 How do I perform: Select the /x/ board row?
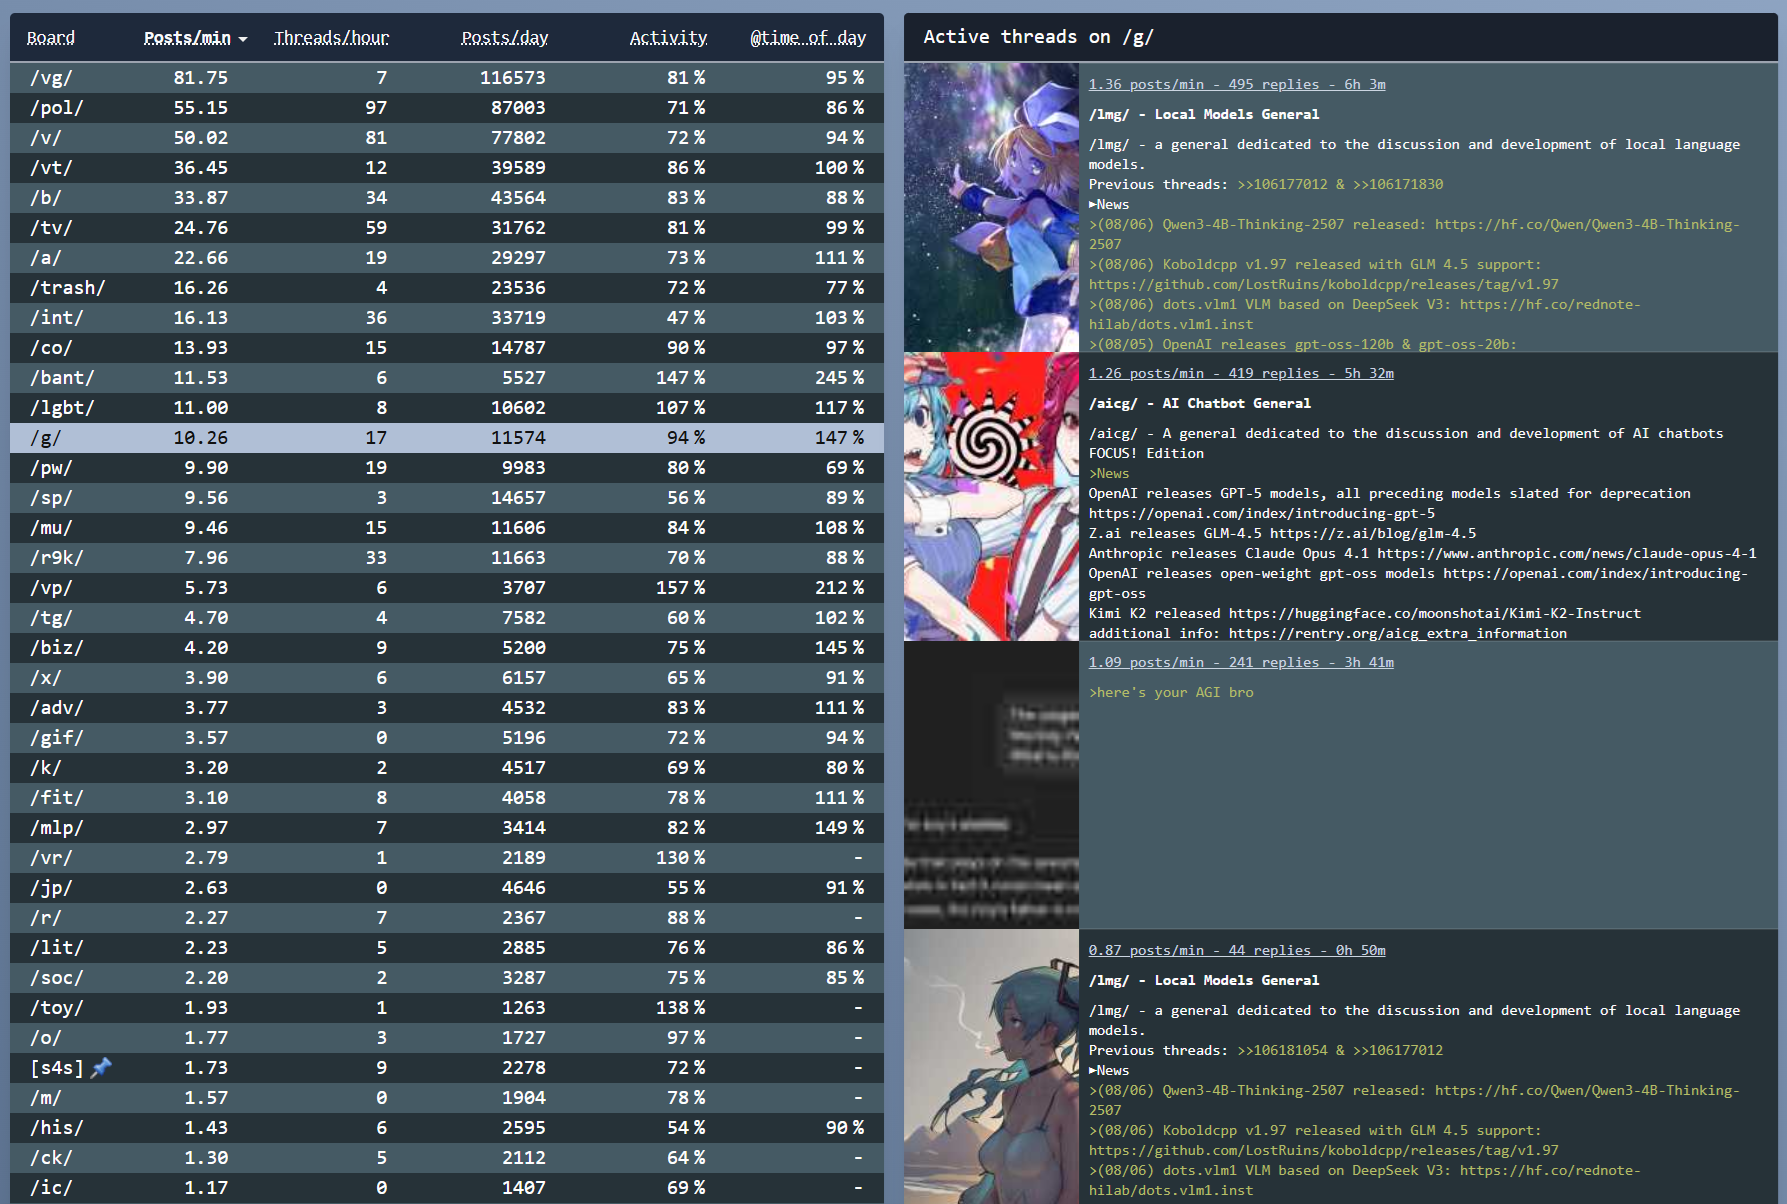tap(447, 678)
